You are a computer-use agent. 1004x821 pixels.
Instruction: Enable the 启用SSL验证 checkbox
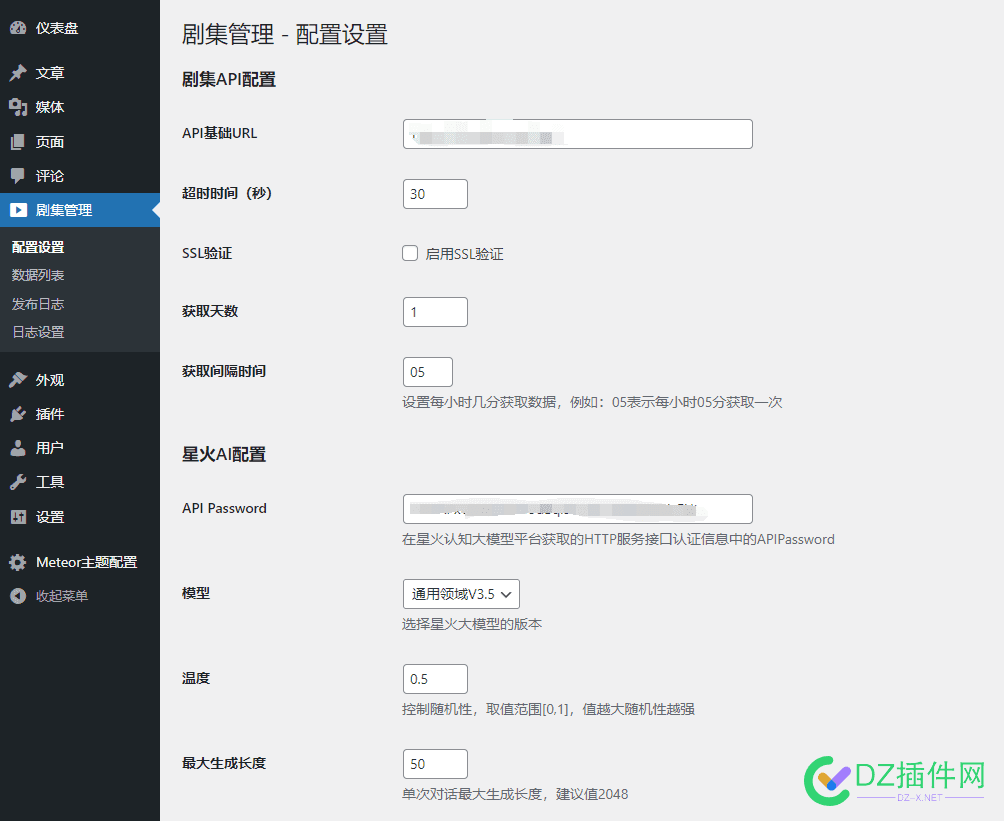(x=410, y=253)
